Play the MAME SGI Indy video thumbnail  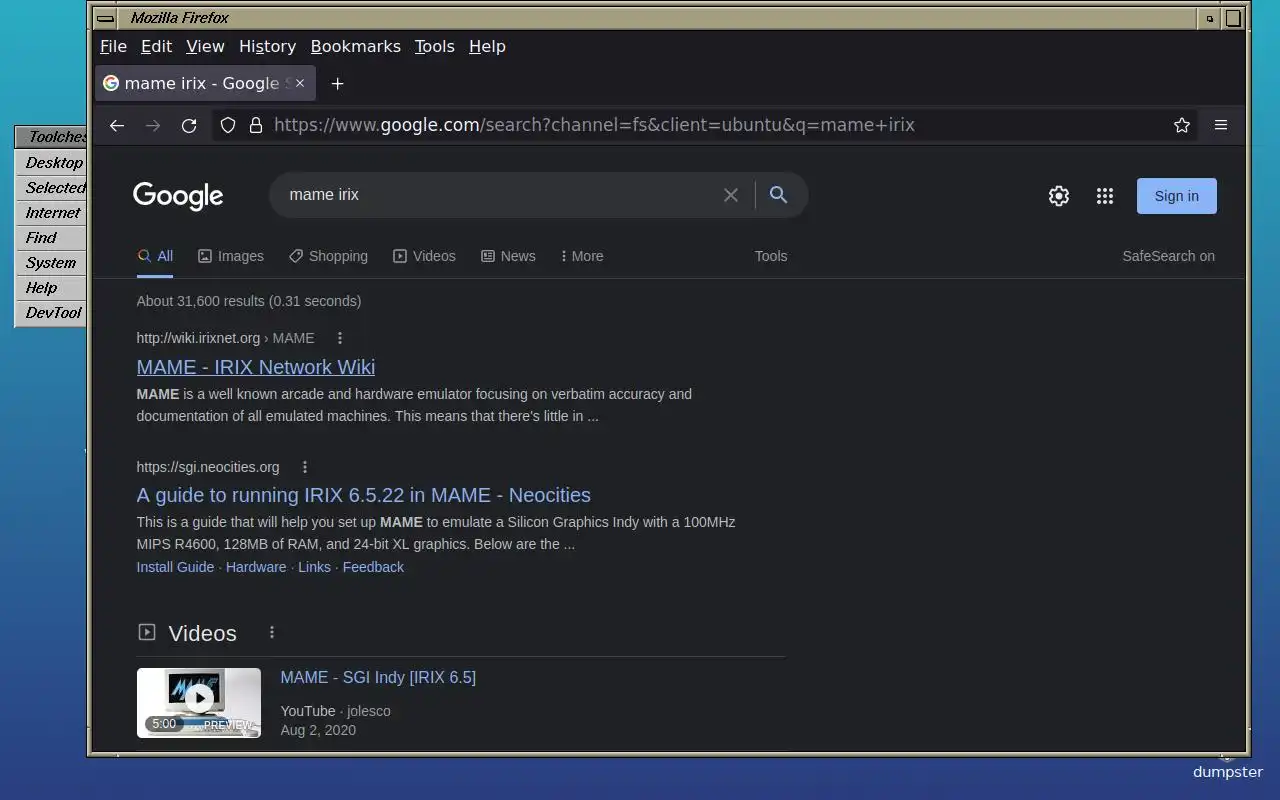point(199,703)
